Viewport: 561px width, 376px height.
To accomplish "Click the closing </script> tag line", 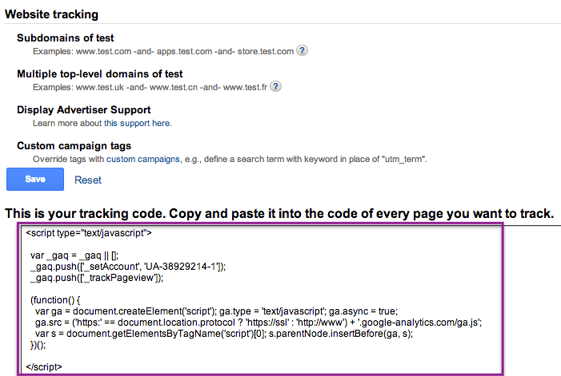I will (44, 367).
